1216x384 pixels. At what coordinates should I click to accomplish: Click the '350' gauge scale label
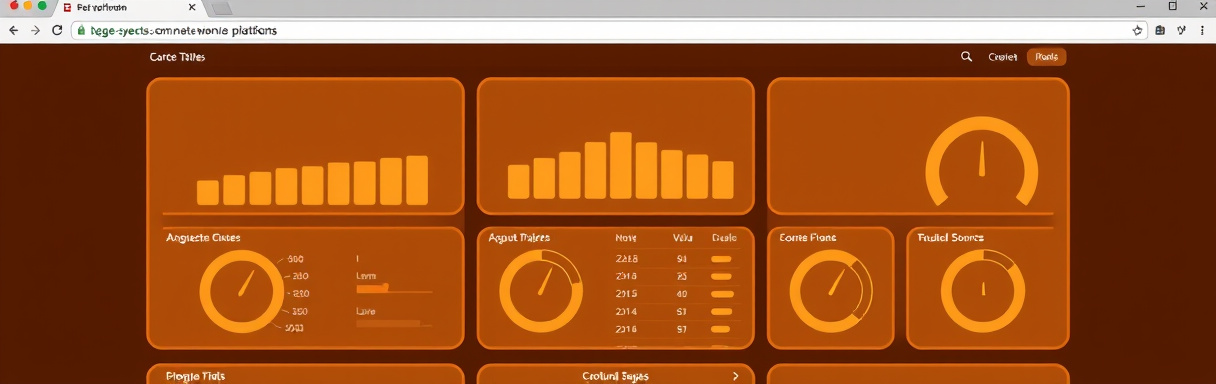coord(299,311)
